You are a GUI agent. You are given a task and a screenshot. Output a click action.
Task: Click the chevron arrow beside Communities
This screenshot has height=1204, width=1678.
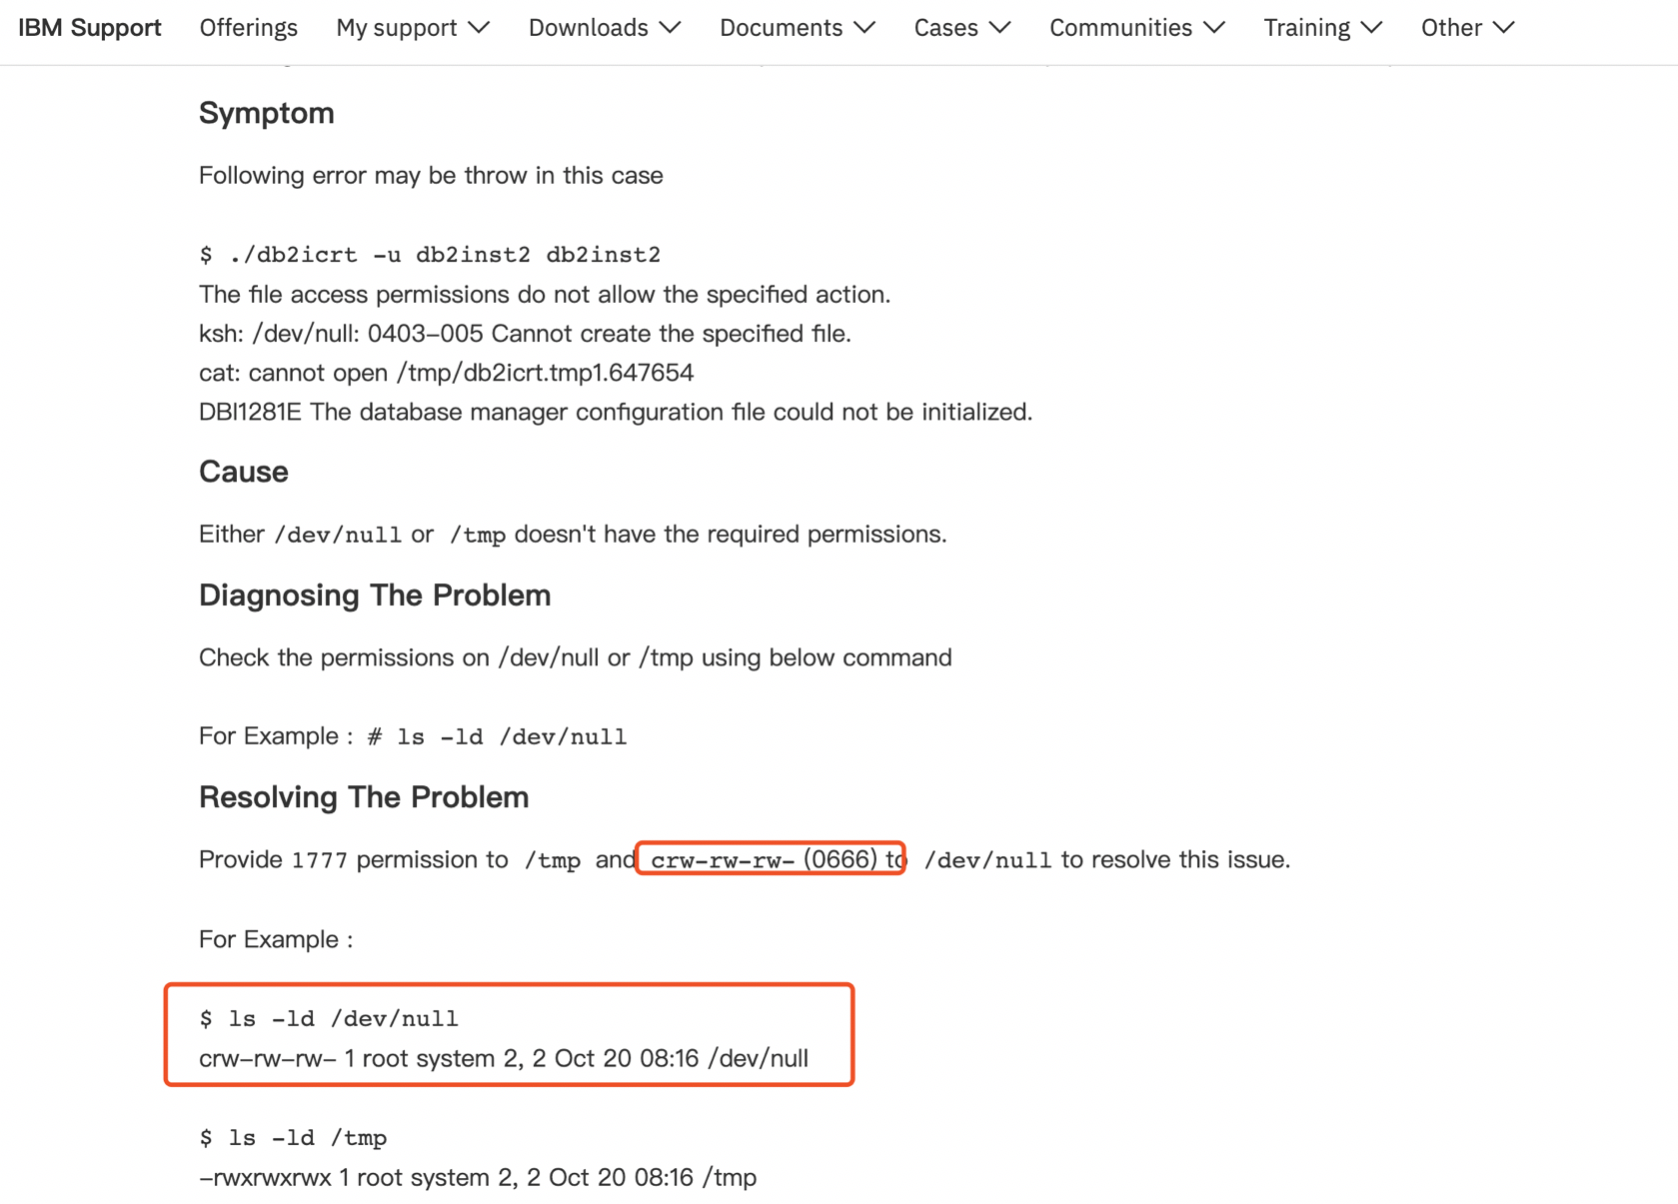point(1214,28)
